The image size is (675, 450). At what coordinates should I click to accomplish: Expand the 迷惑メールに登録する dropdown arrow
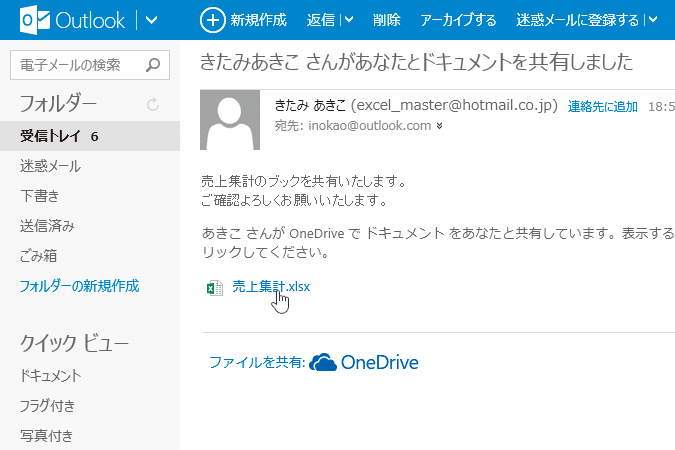pos(653,19)
